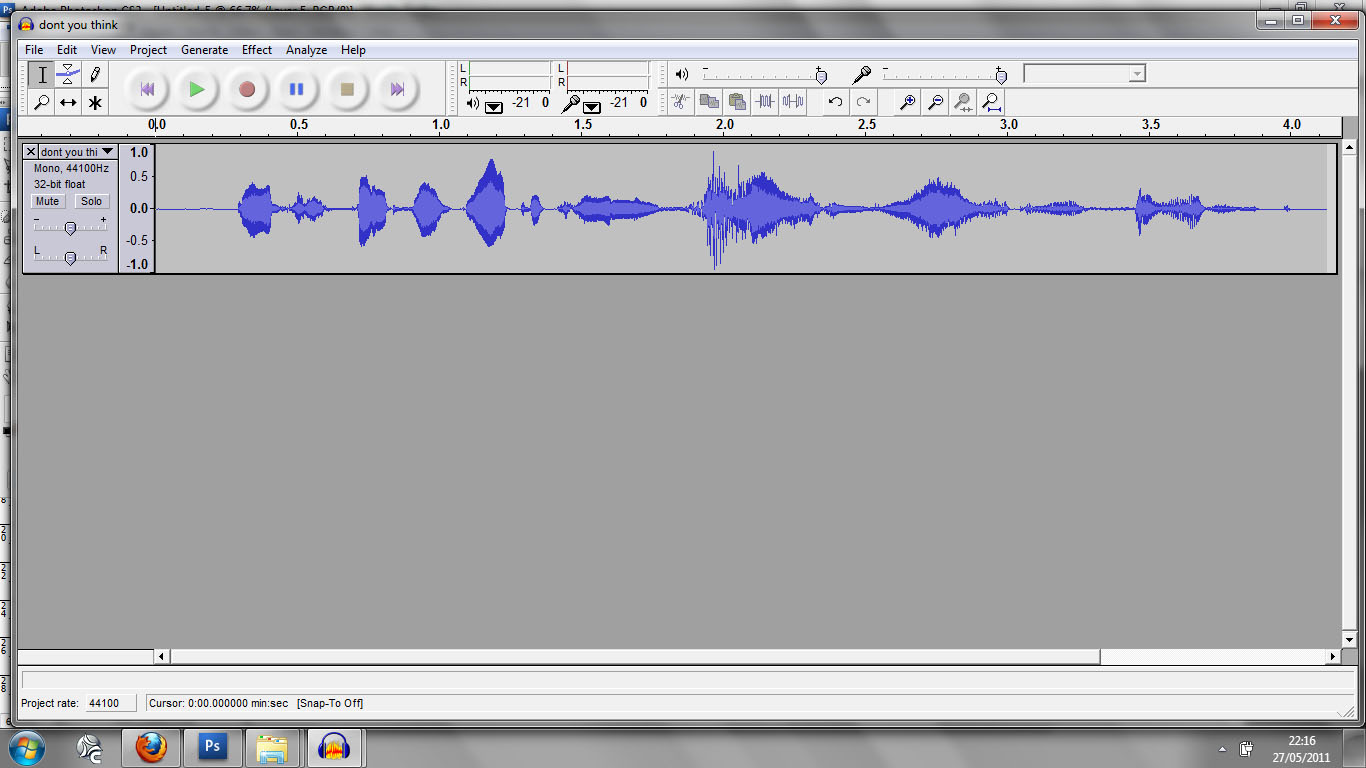Fit the project in the window
The height and width of the screenshot is (768, 1366).
click(991, 101)
